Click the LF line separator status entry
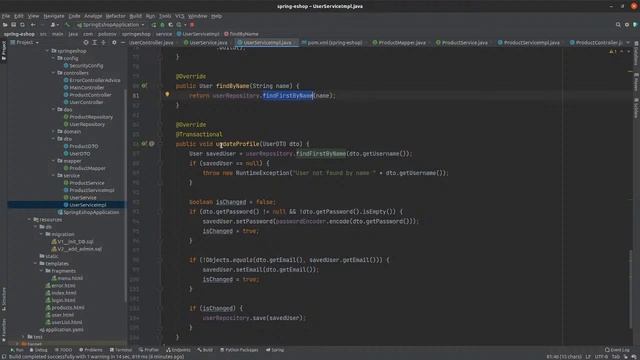Image resolution: width=640 pixels, height=360 pixels. tap(588, 356)
